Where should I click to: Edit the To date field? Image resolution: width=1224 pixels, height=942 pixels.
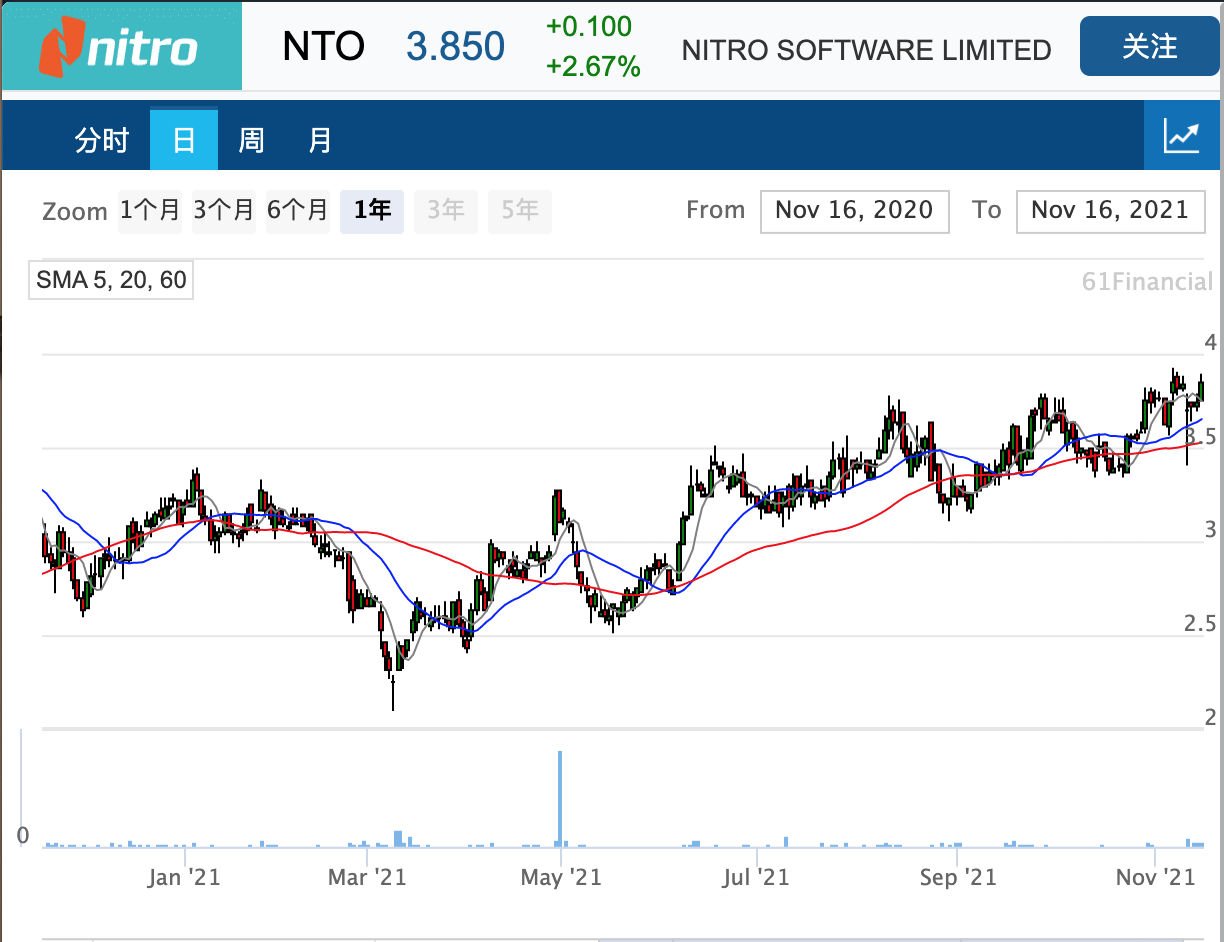tap(1111, 211)
